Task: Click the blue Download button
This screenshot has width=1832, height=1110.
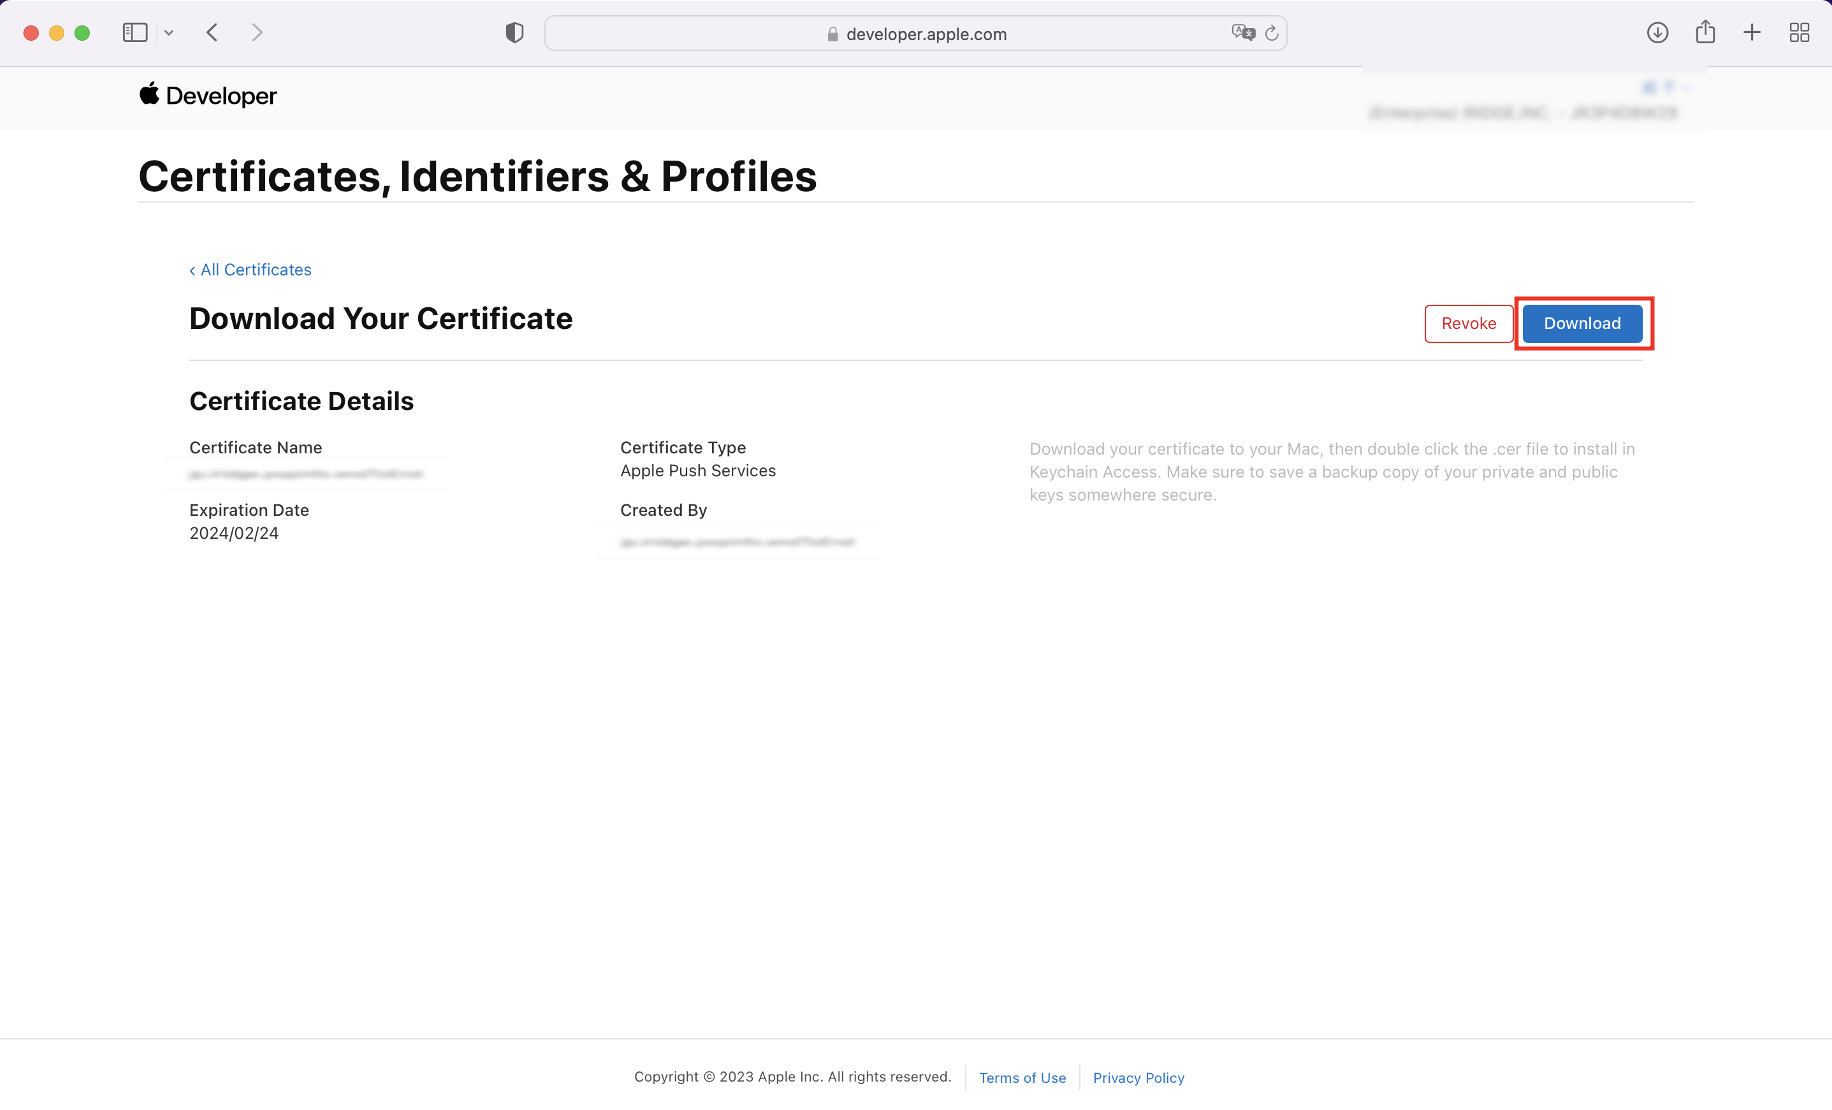Action: coord(1582,323)
